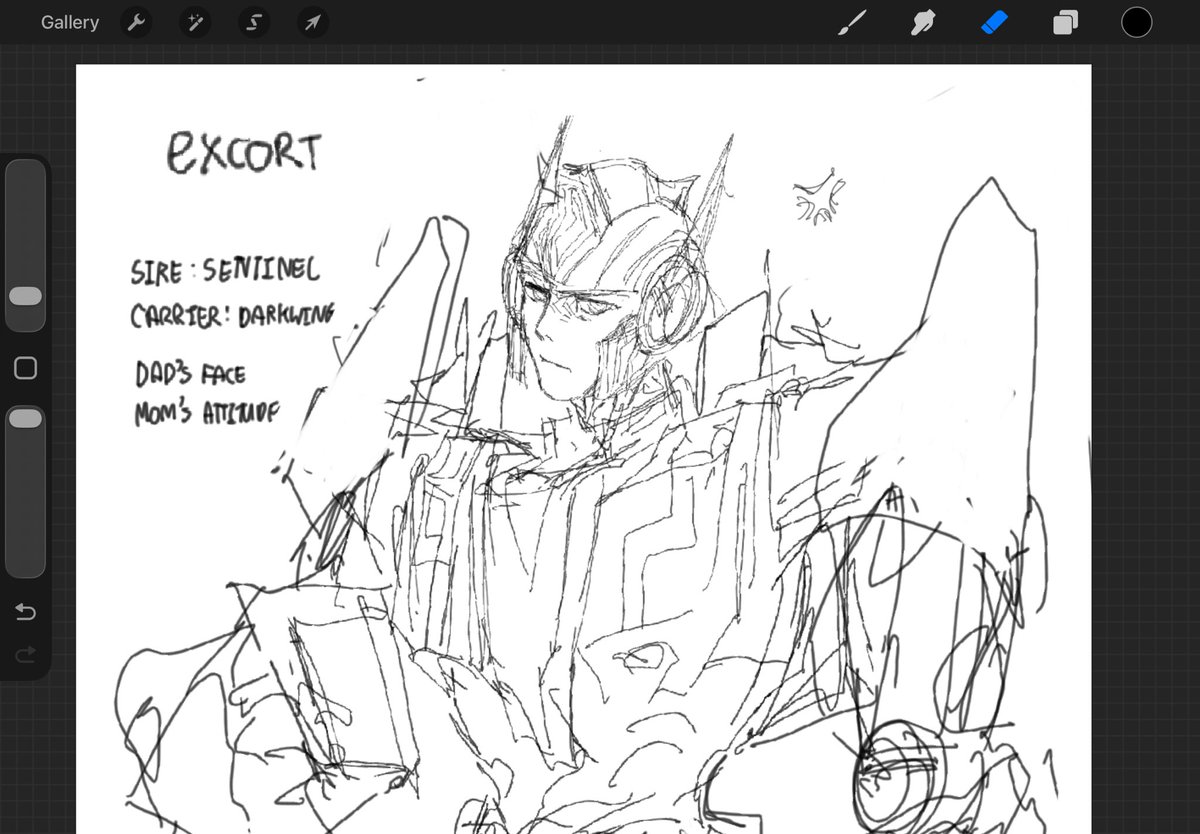
Task: Click the handwritten 'excort' title on canvas
Action: [244, 152]
